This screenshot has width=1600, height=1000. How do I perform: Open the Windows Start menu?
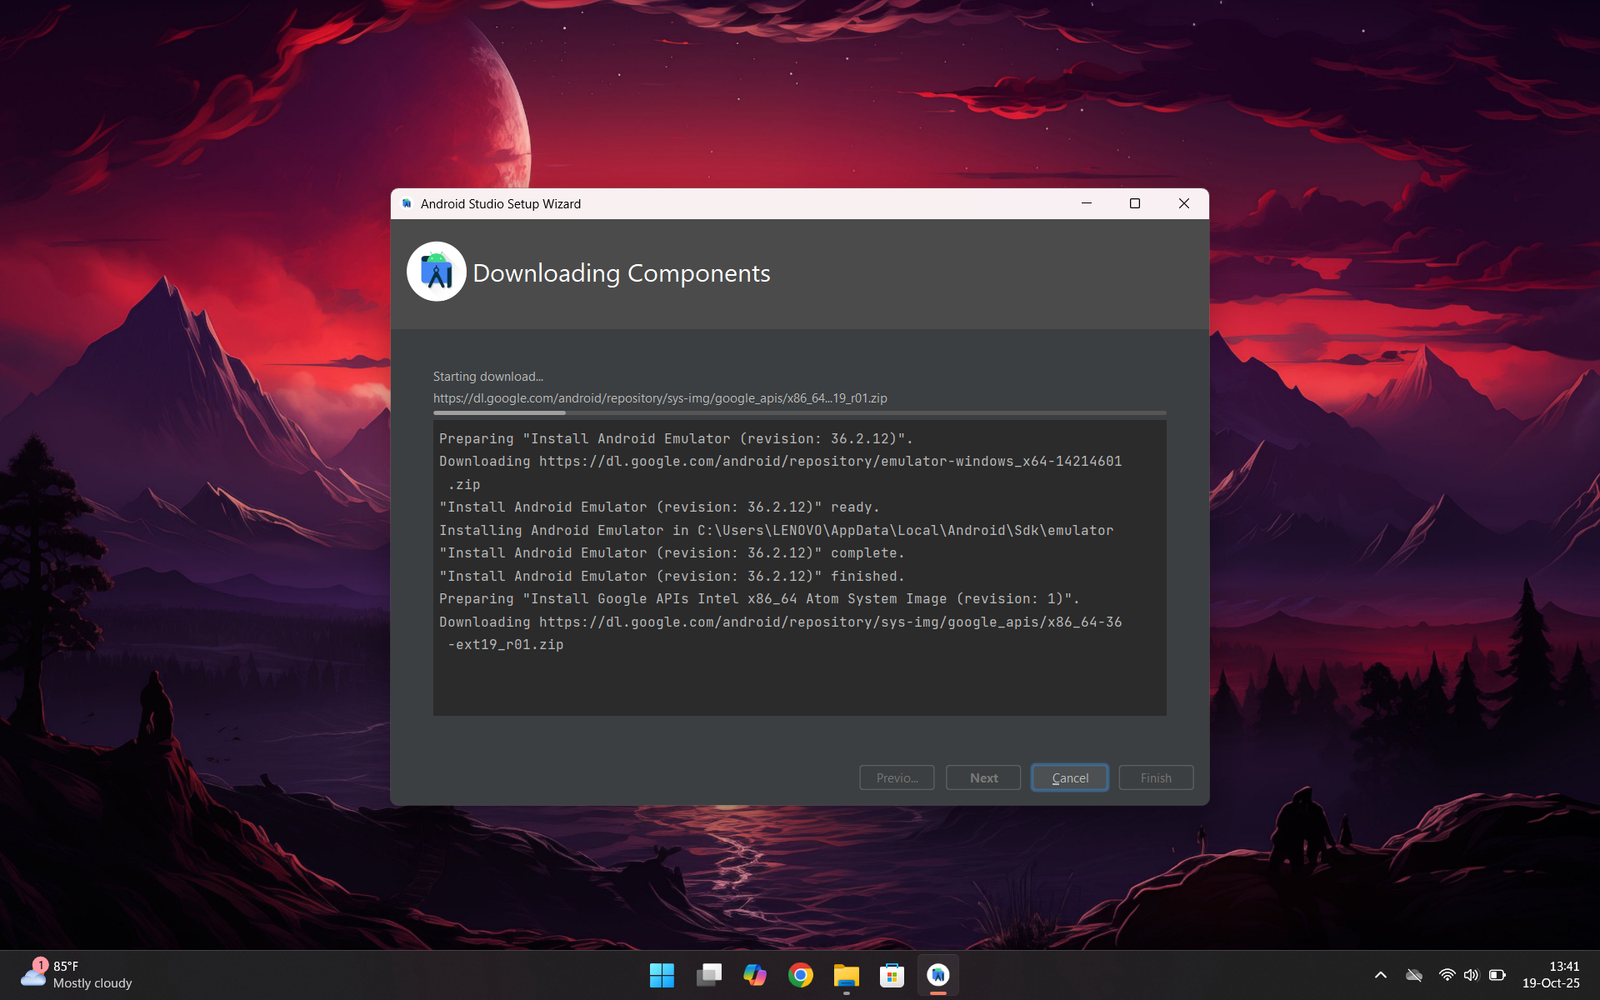pyautogui.click(x=662, y=975)
